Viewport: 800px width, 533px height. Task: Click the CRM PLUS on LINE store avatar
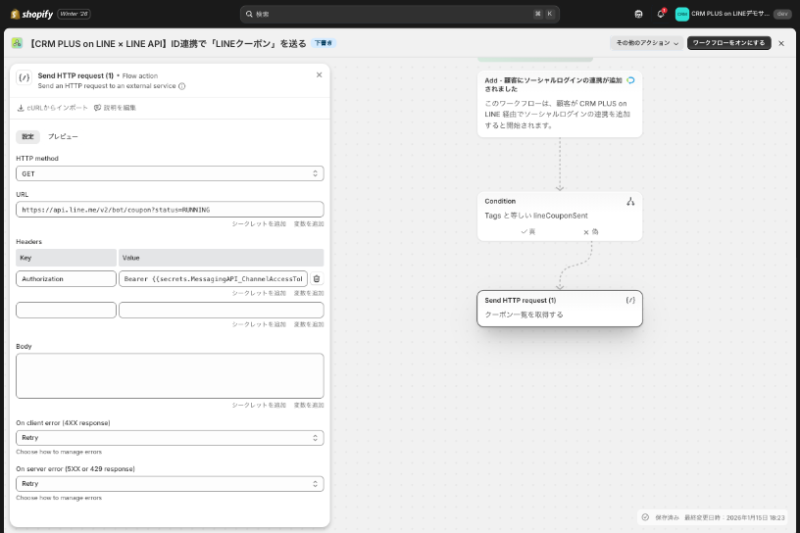tap(682, 14)
